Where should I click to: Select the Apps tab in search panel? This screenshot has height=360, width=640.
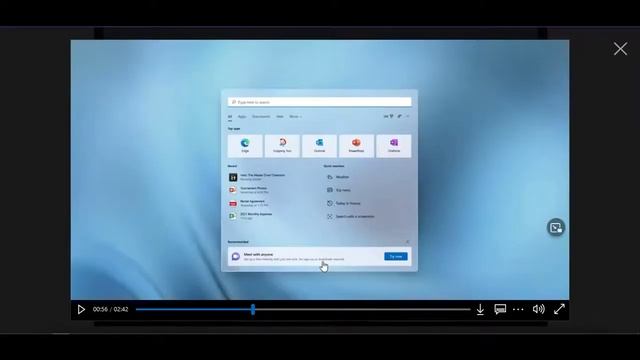[x=242, y=117]
